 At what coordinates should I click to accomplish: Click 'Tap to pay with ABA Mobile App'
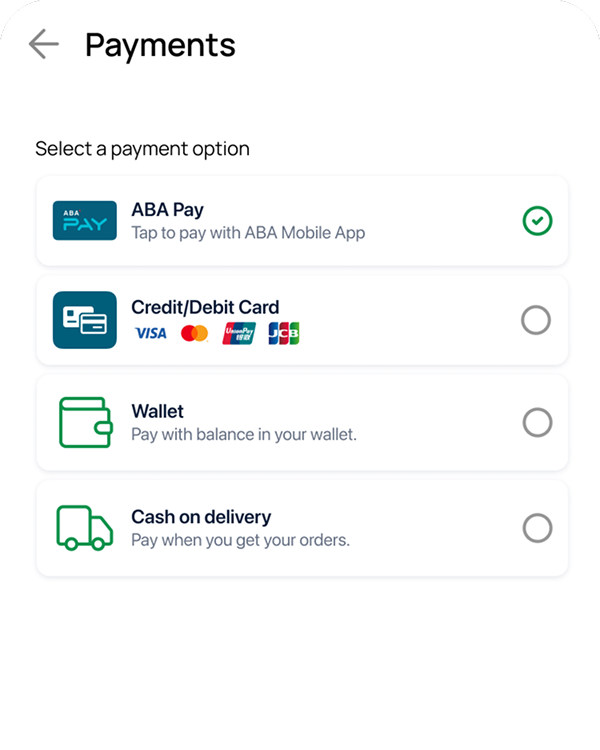pyautogui.click(x=248, y=233)
